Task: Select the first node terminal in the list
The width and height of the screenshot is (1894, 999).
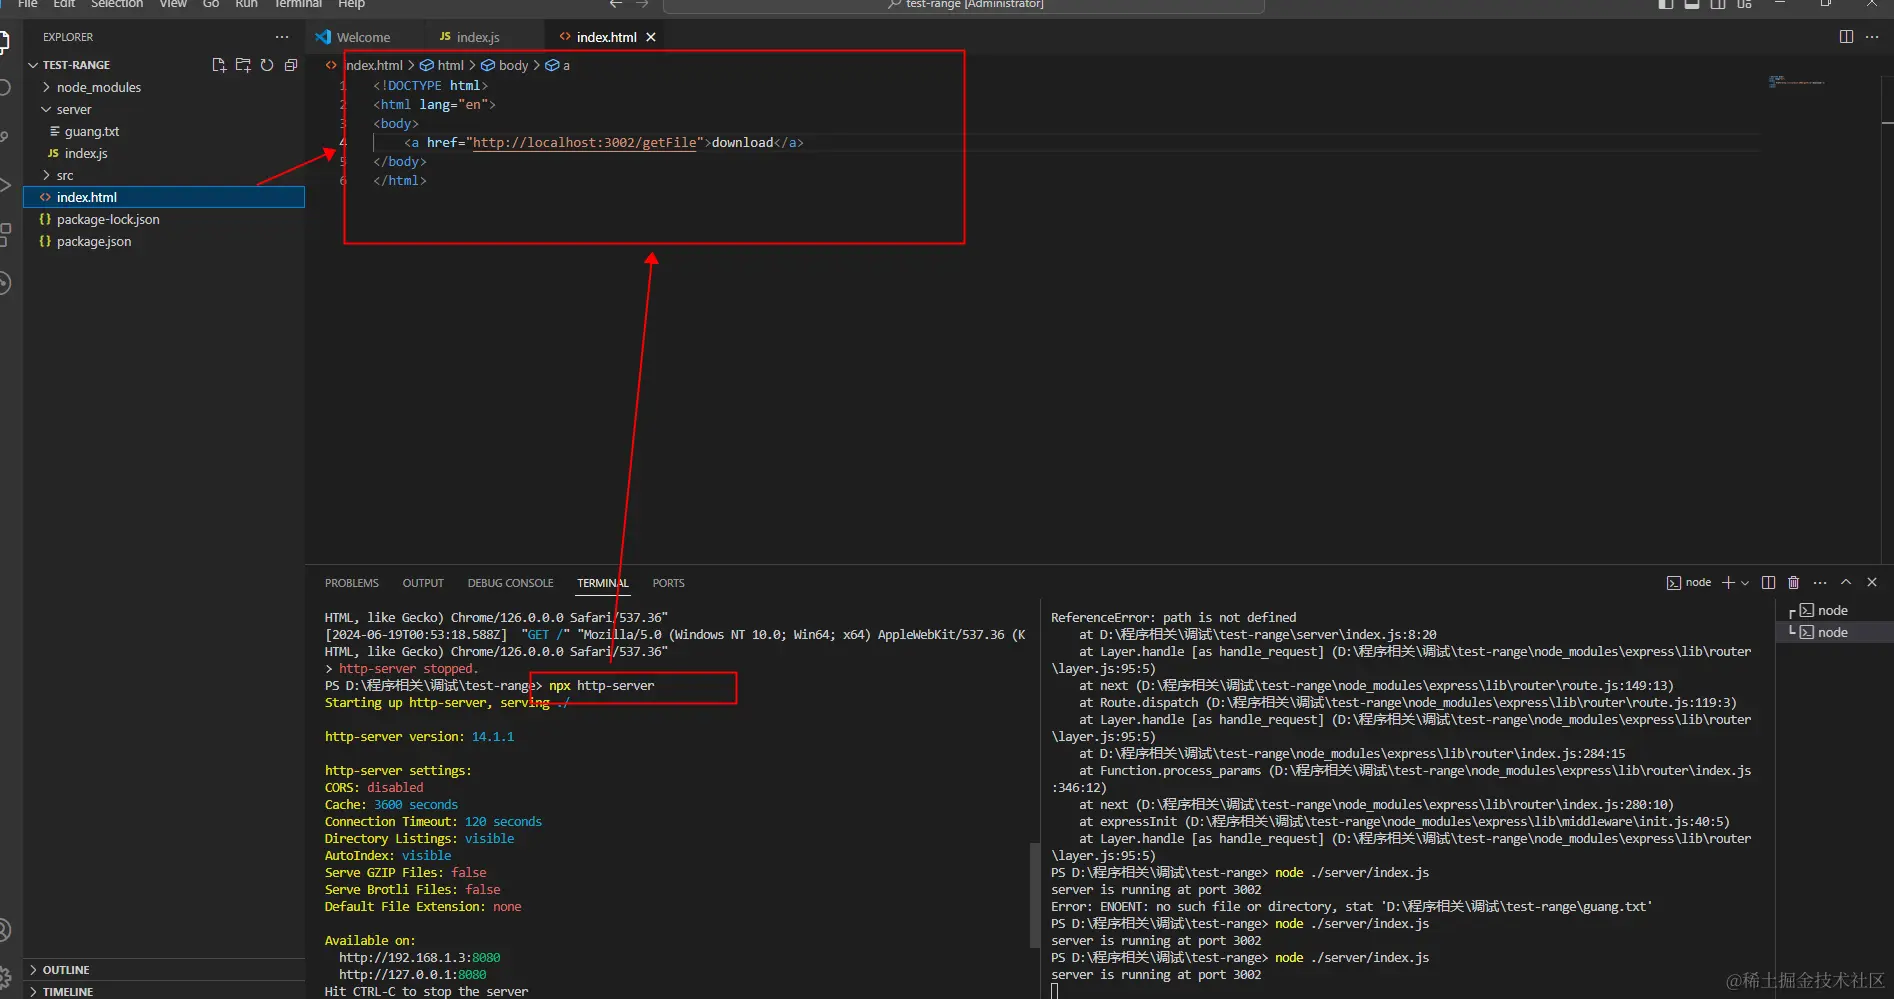Action: [1832, 610]
